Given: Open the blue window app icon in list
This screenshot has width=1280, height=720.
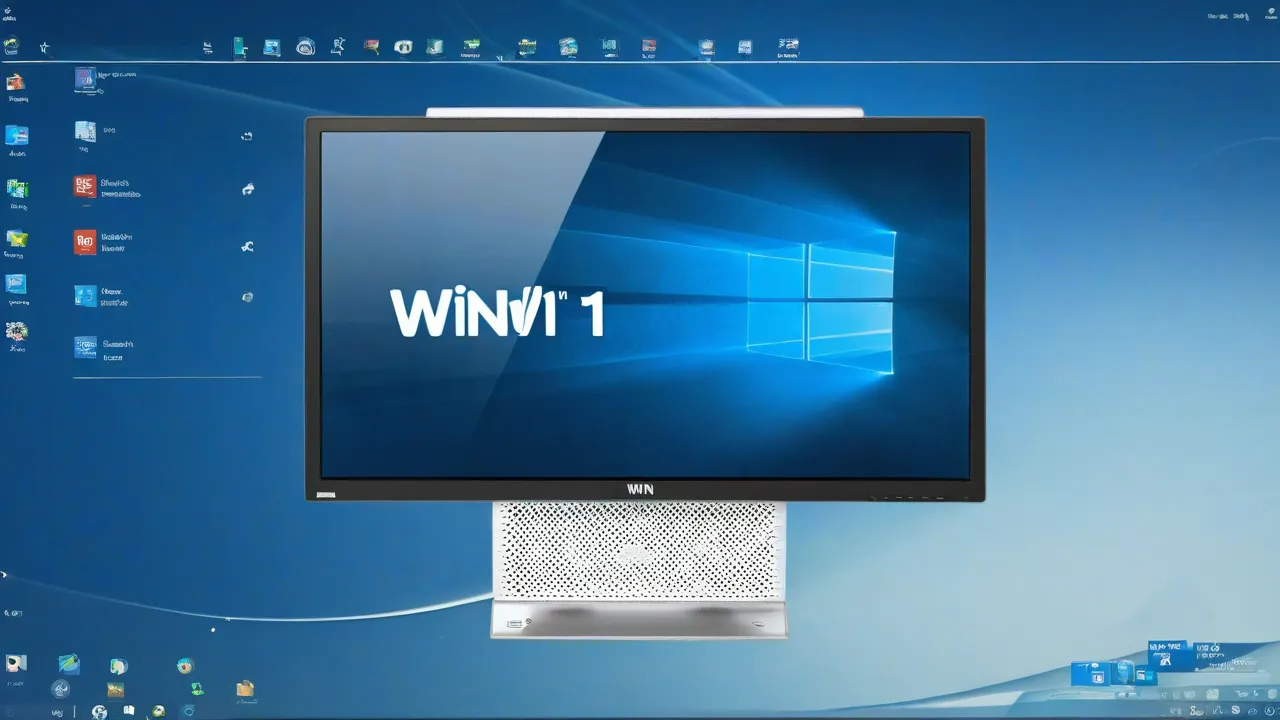Looking at the screenshot, I should [x=86, y=295].
